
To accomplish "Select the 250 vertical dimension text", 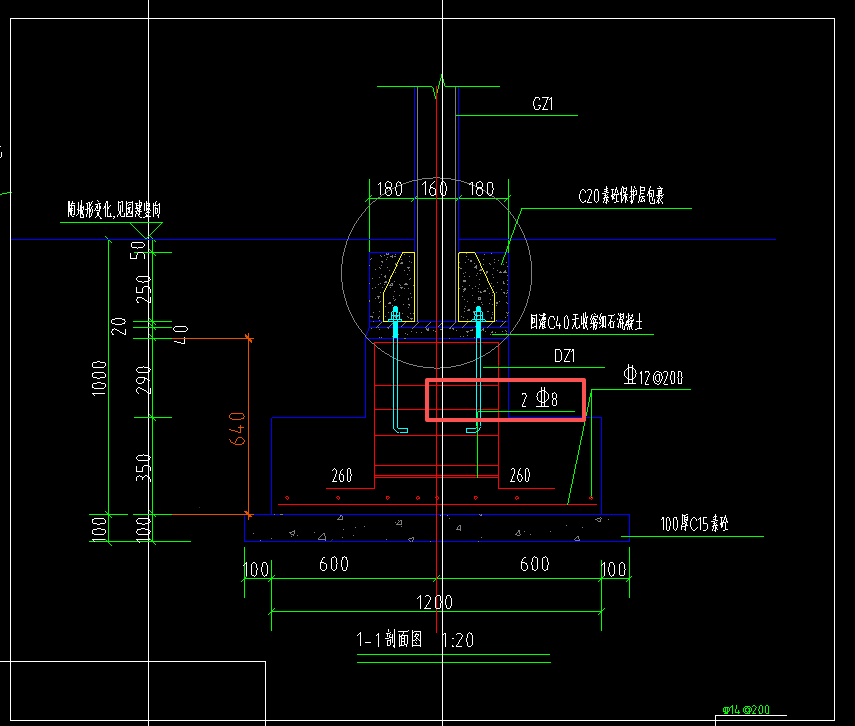I will coord(143,289).
